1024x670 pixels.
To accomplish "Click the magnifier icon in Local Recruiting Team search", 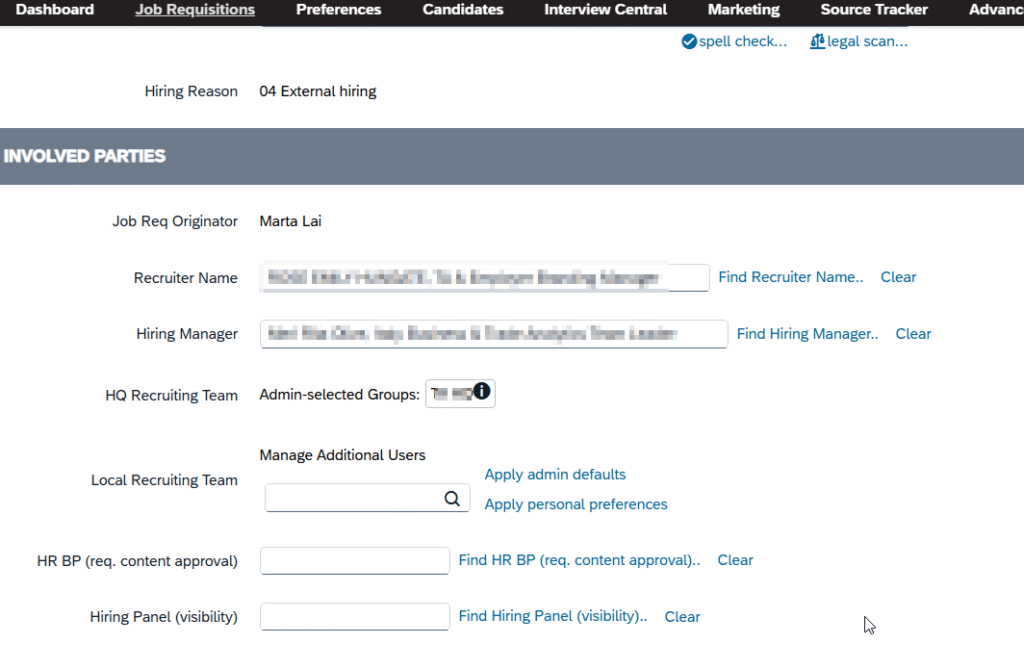I will (452, 498).
